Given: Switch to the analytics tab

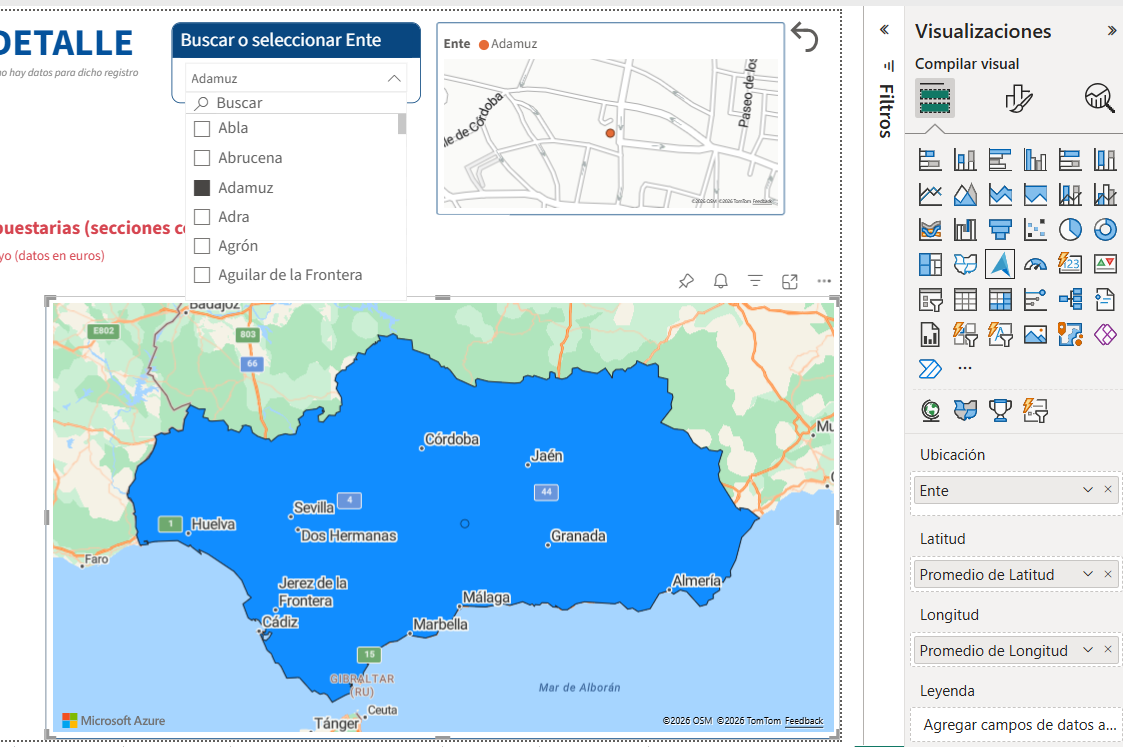Looking at the screenshot, I should pyautogui.click(x=1099, y=98).
